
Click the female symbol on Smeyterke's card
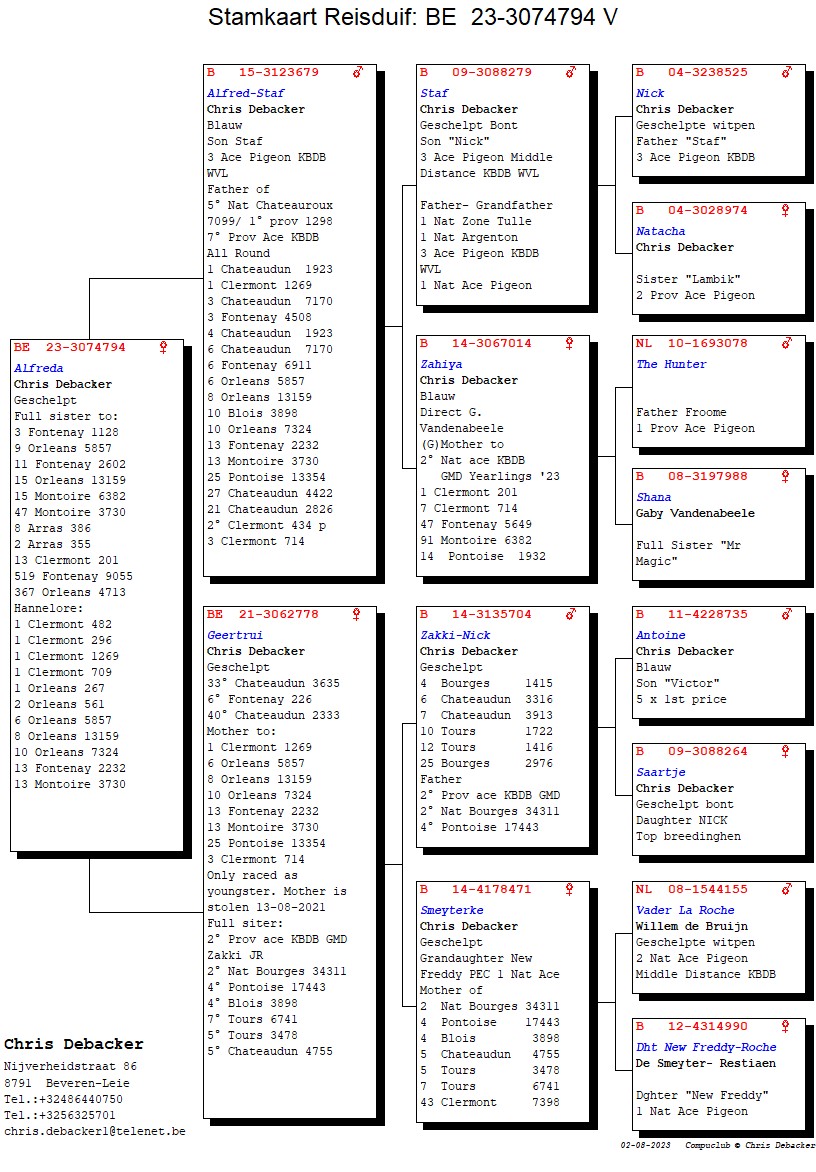pos(571,889)
